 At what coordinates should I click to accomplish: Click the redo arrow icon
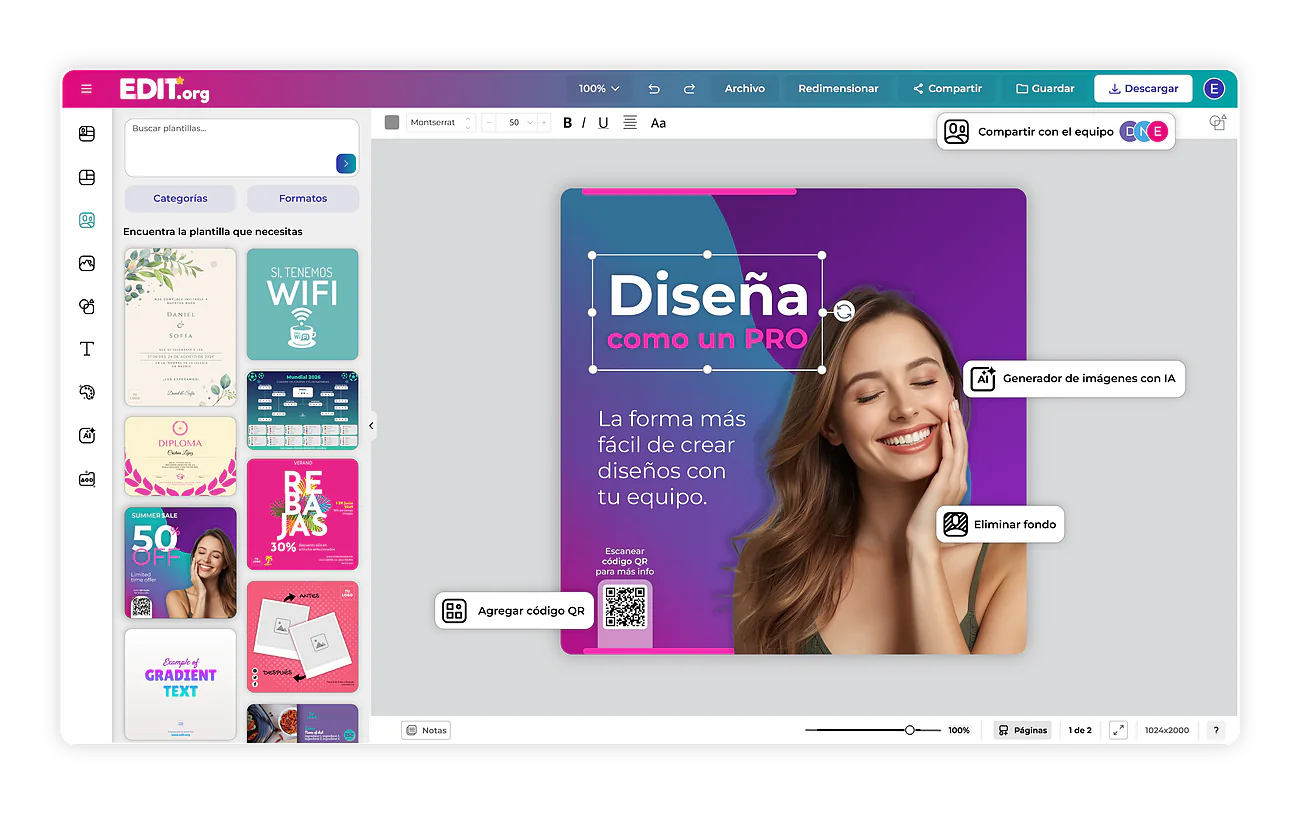tap(689, 89)
